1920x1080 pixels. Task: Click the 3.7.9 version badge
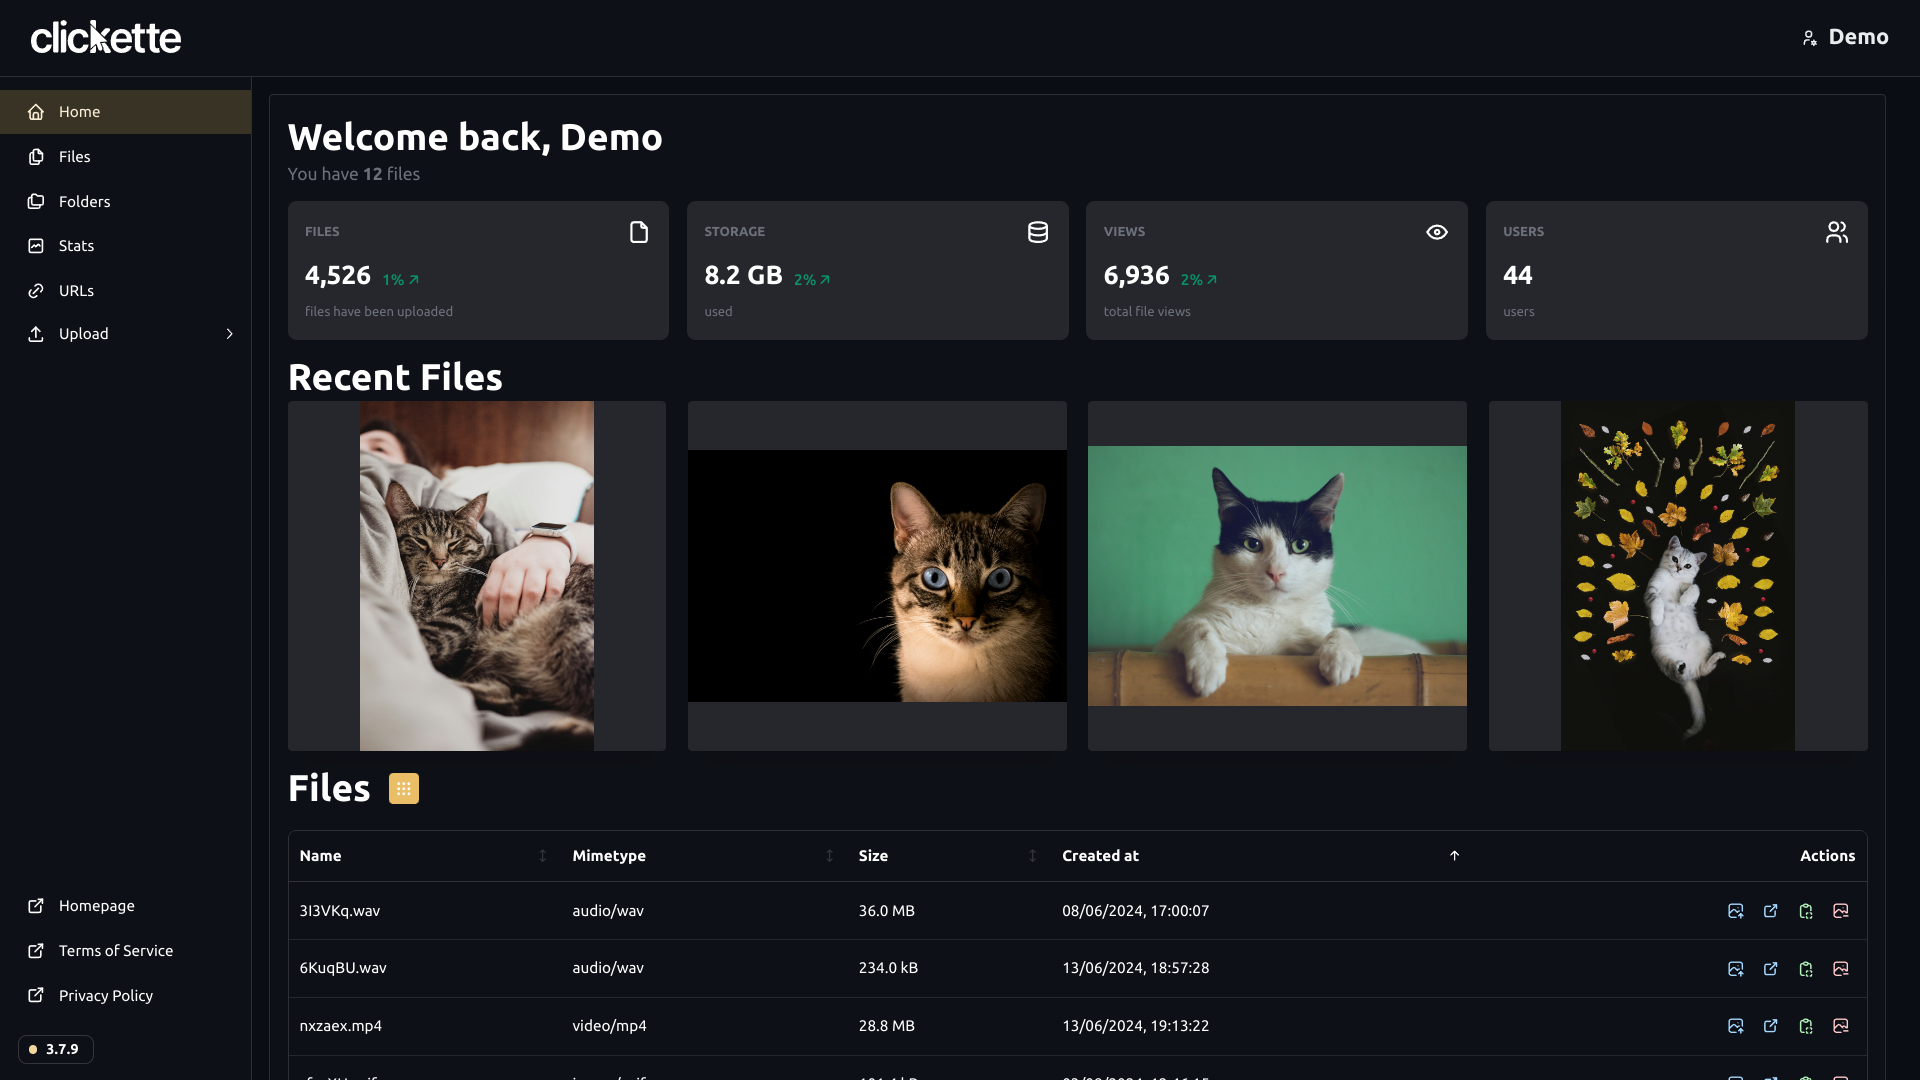56,1049
